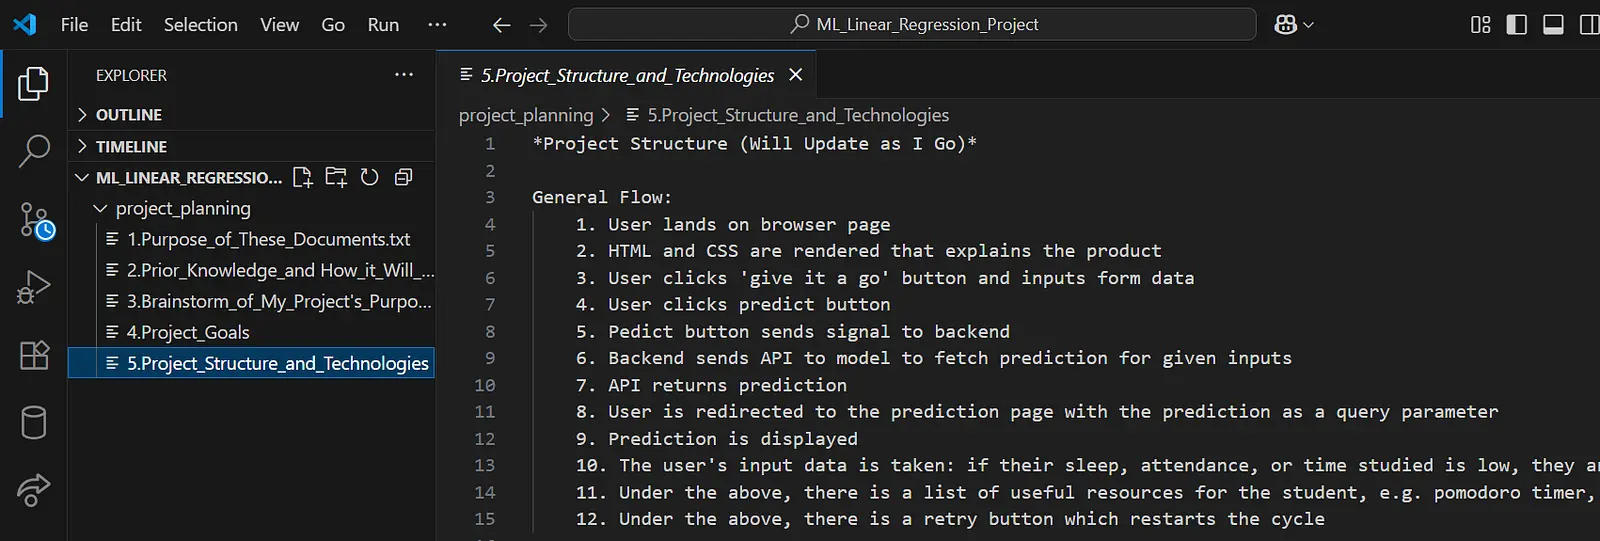Open Run and Debug view

34,288
